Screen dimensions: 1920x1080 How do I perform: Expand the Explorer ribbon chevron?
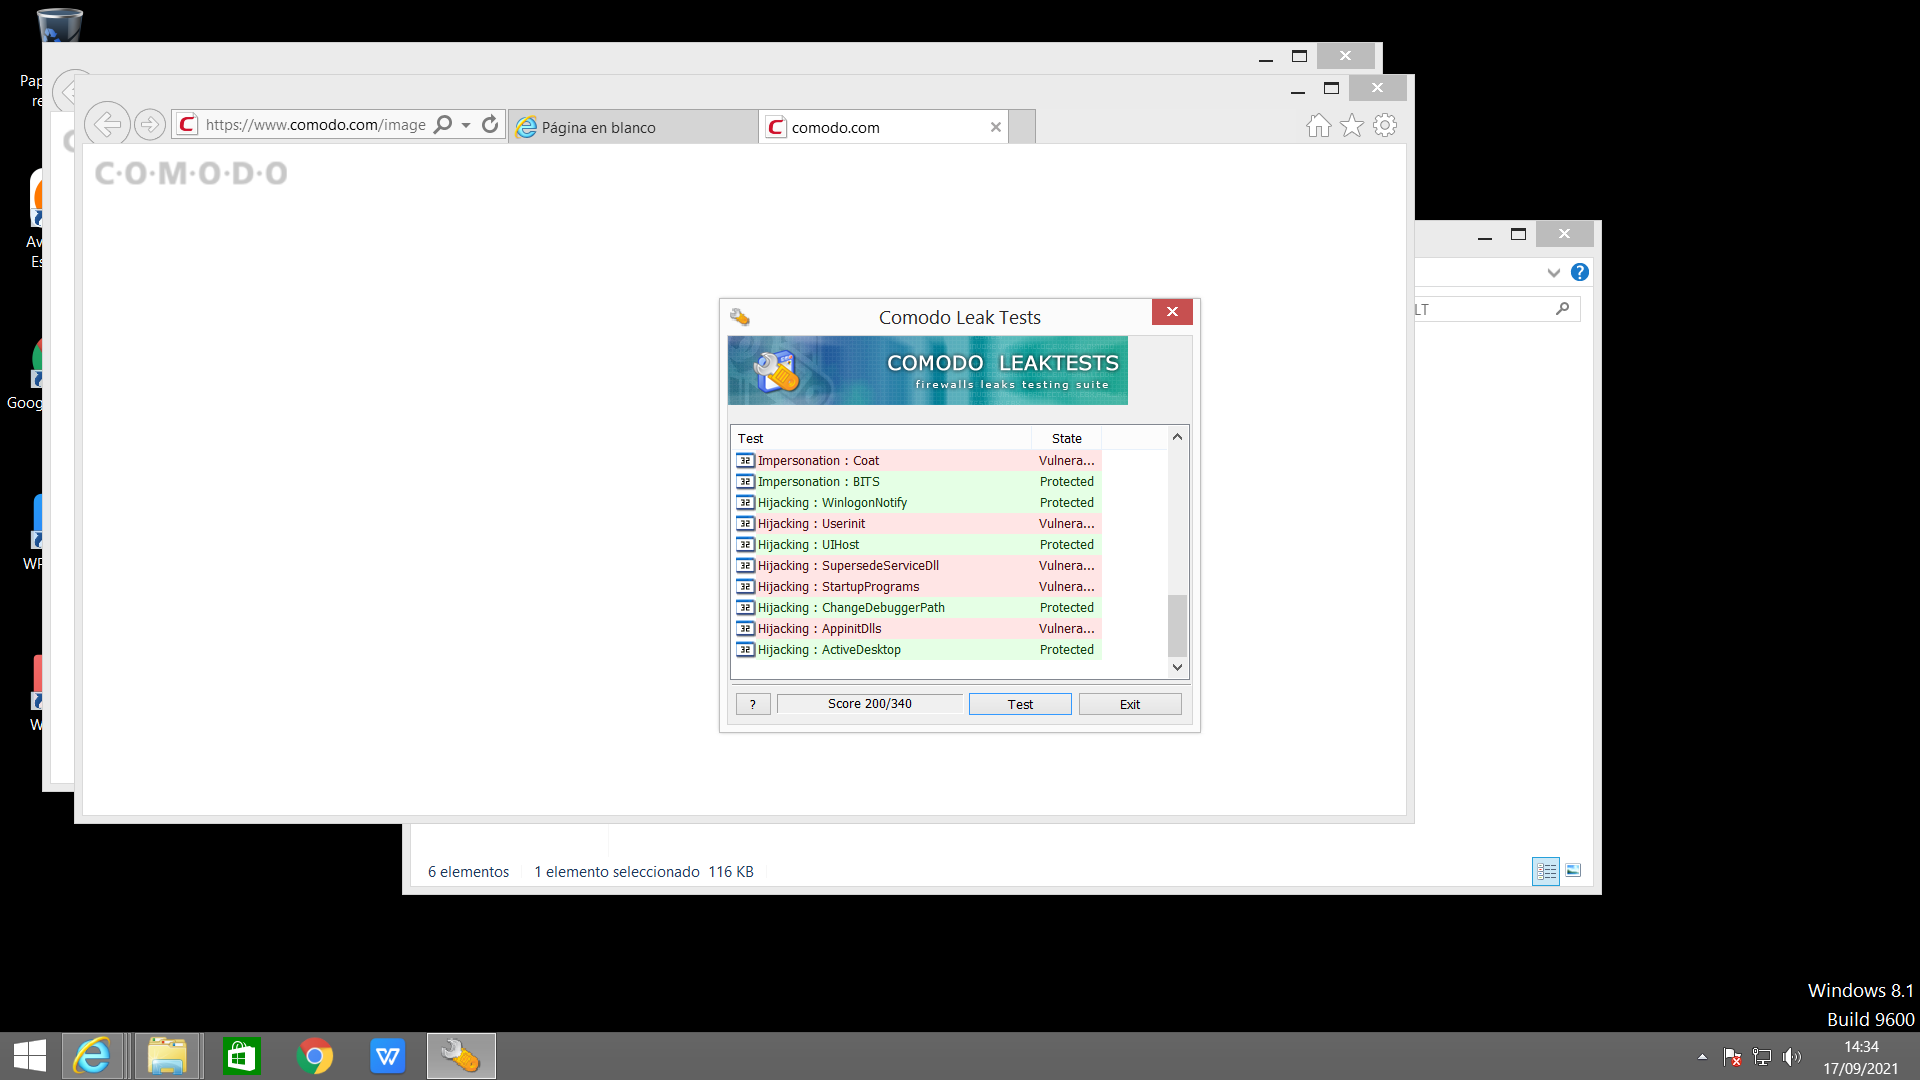coord(1553,272)
